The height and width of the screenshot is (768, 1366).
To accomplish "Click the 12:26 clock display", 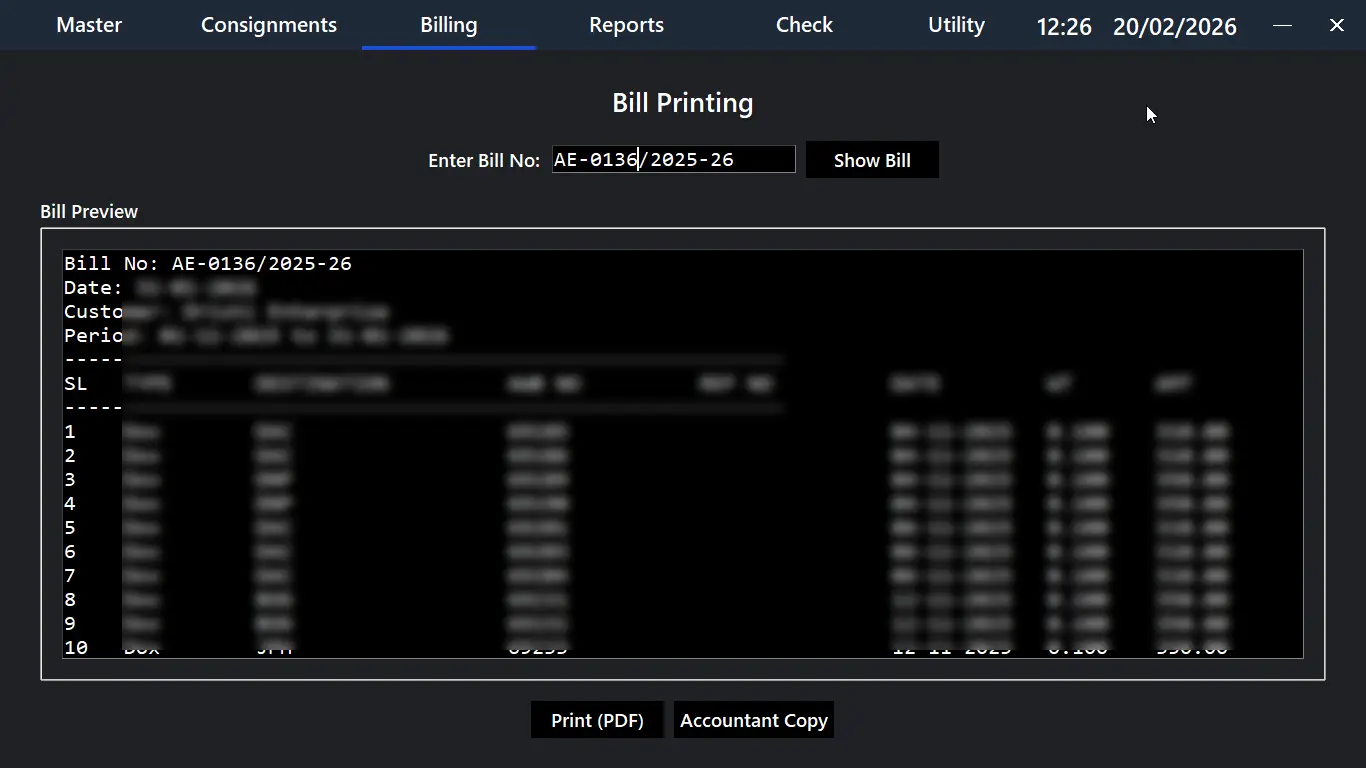I will coord(1064,27).
